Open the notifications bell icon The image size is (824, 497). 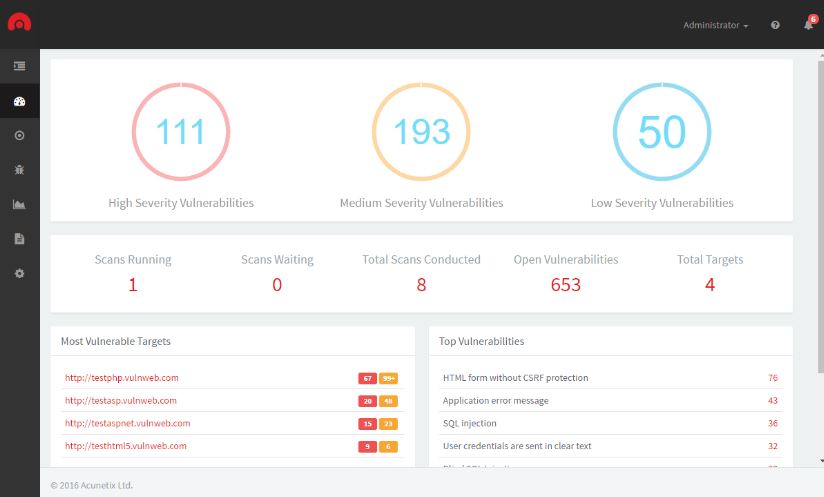(809, 25)
